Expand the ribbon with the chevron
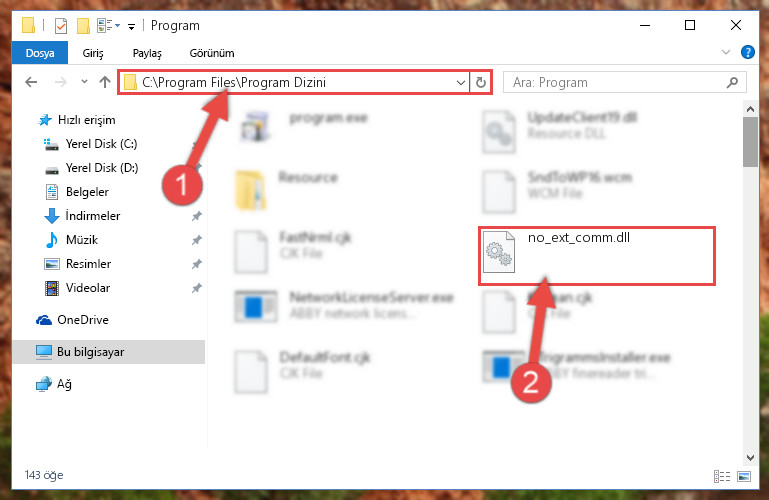769x500 pixels. pyautogui.click(x=726, y=52)
